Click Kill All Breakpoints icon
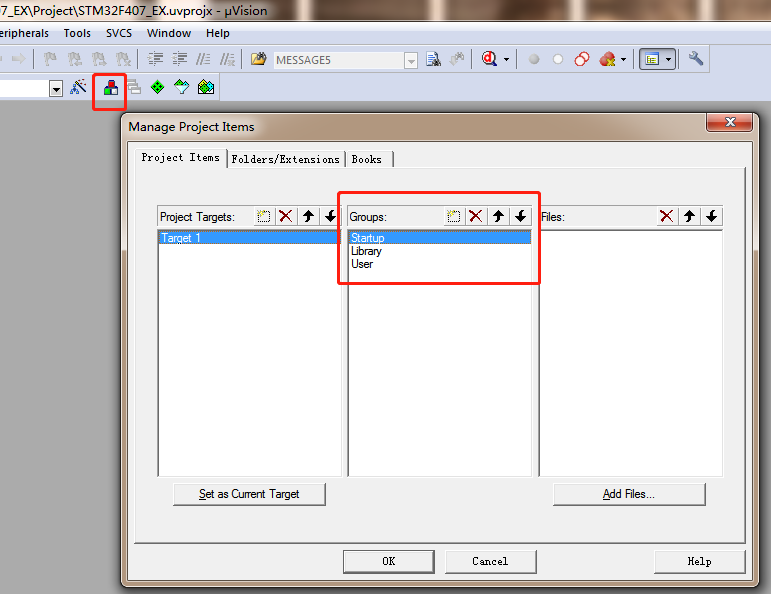This screenshot has width=771, height=594. click(x=608, y=59)
